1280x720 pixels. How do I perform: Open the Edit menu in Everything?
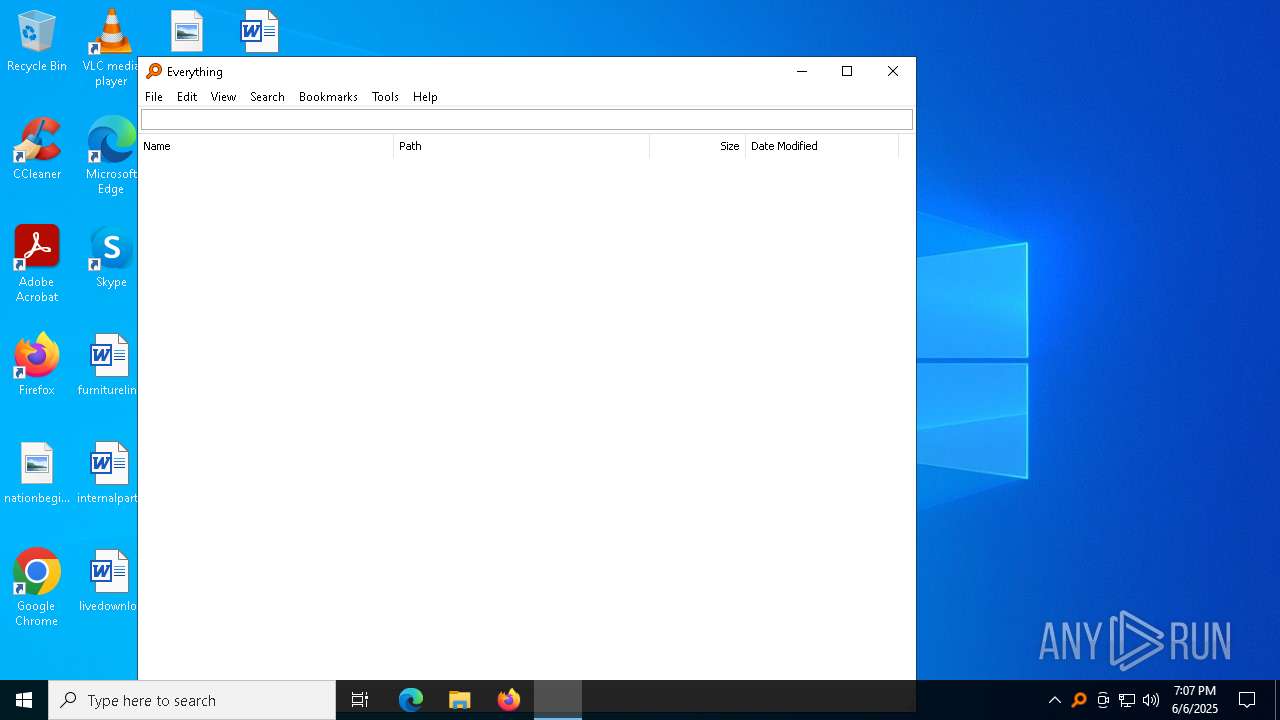[187, 97]
